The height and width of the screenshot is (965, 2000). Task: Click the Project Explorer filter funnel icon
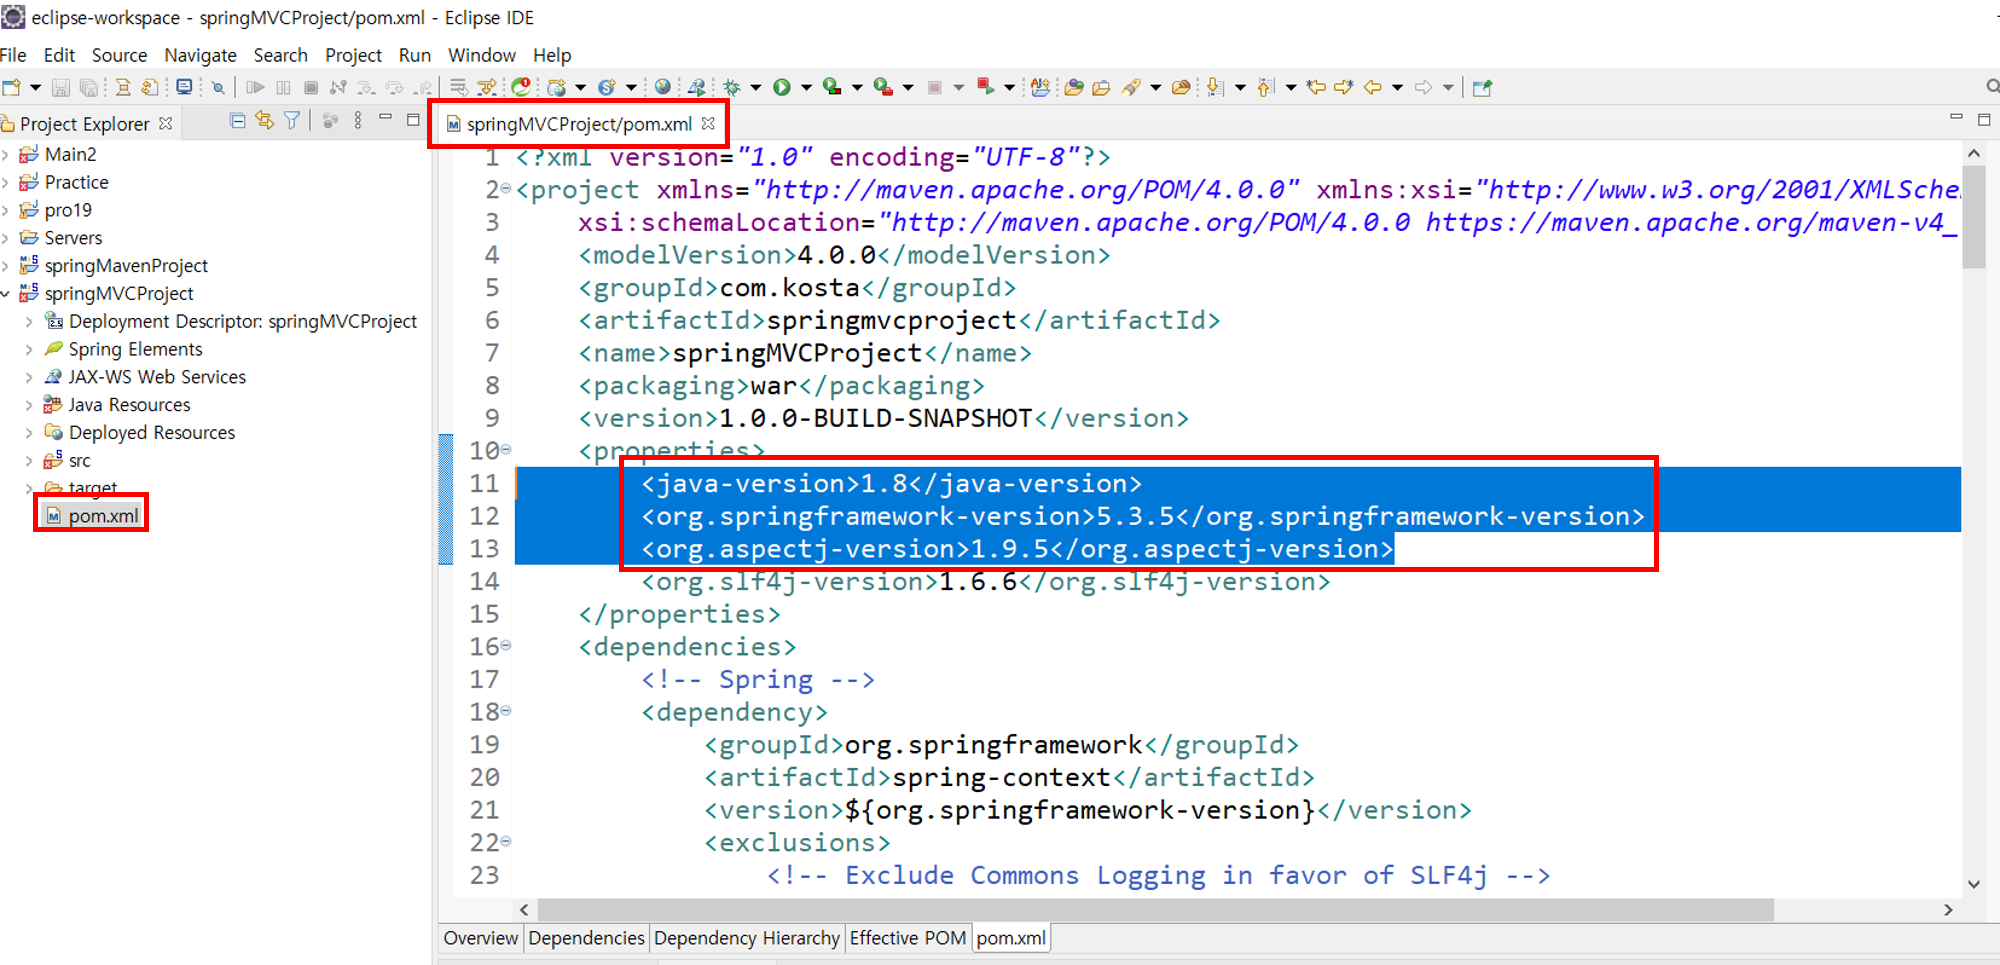pyautogui.click(x=292, y=120)
